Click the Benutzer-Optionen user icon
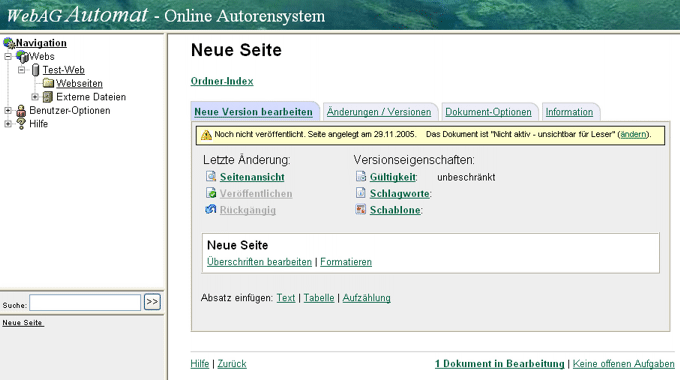The width and height of the screenshot is (680, 380). [21, 111]
